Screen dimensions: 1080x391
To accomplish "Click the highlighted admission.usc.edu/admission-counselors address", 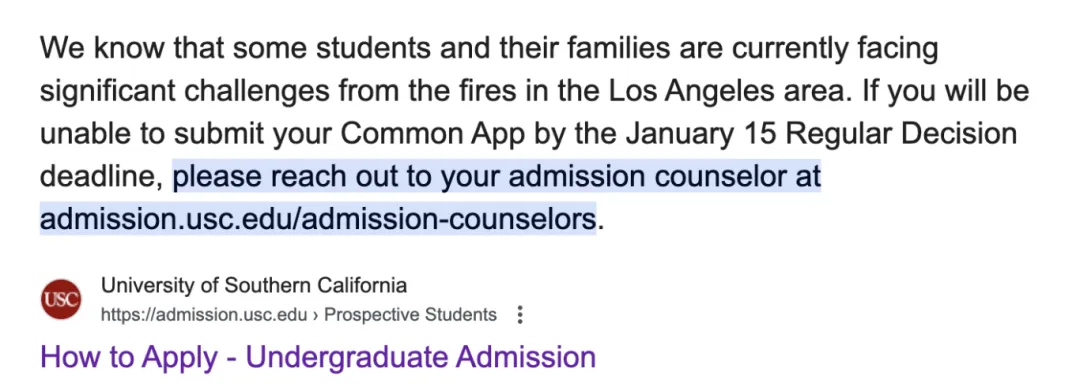I will (318, 220).
